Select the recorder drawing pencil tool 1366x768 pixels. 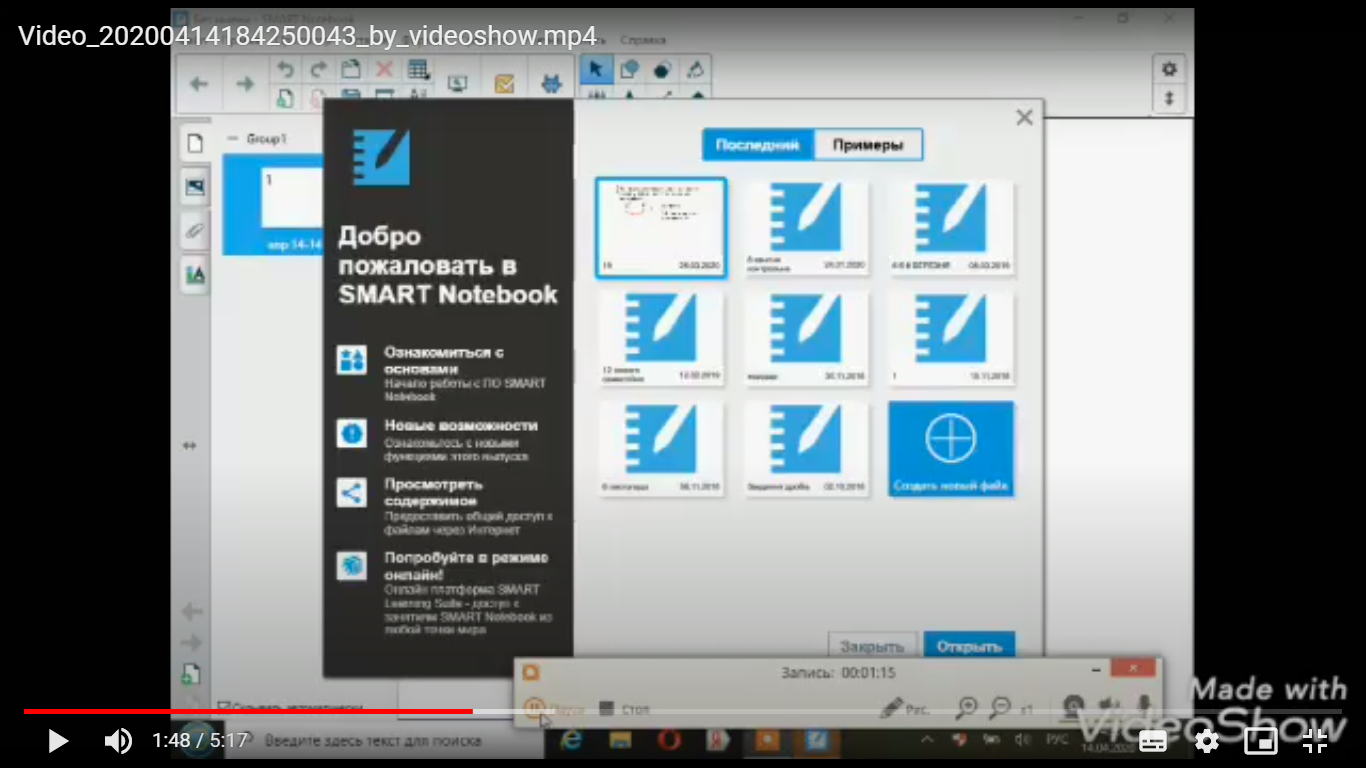904,708
